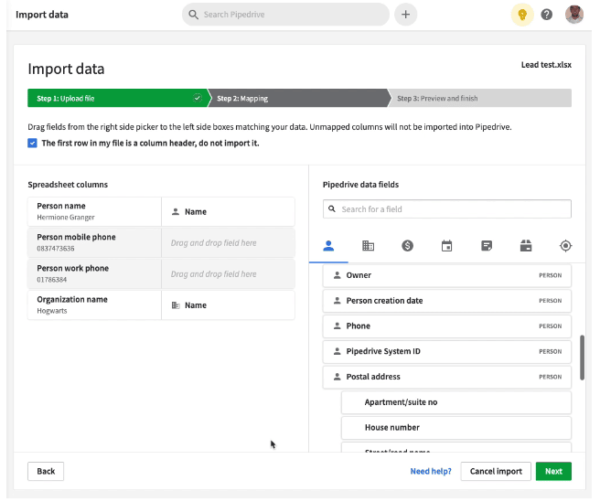Click the Hogwarts sample value

(x=52, y=311)
